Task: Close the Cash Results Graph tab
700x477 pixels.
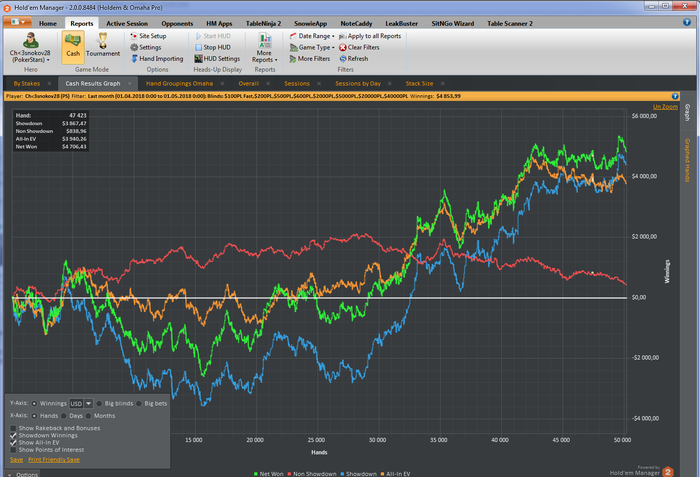Action: (130, 84)
